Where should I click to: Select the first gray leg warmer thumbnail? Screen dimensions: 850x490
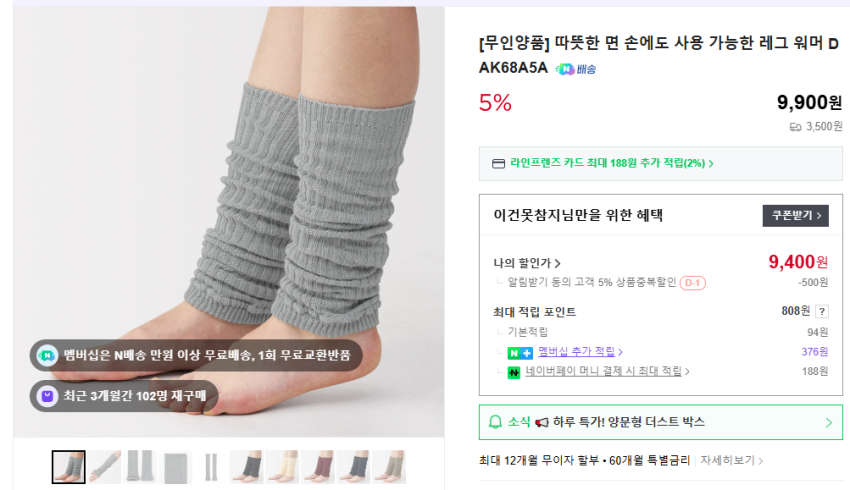[x=68, y=467]
